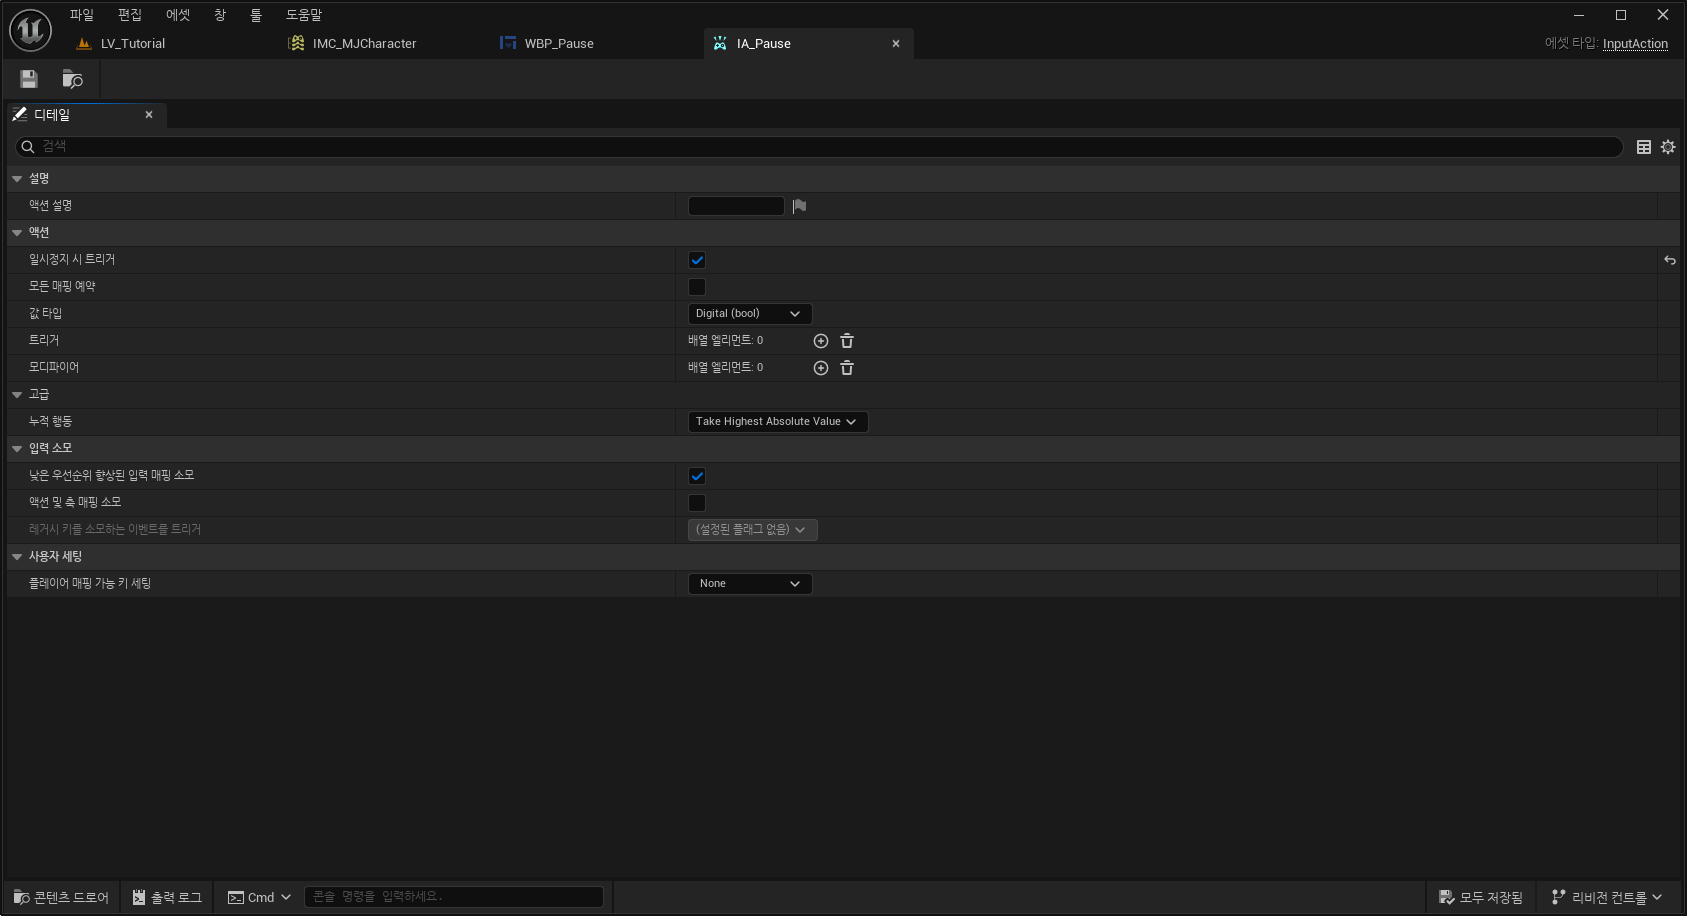Open the 콘텐츠 드로어 content drawer
This screenshot has width=1687, height=916.
click(61, 897)
